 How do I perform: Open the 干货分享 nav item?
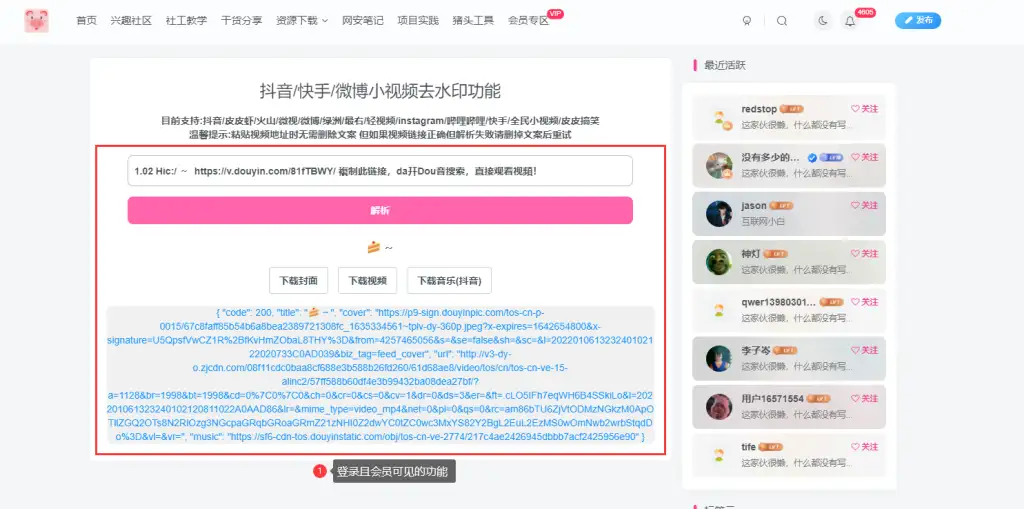[242, 20]
